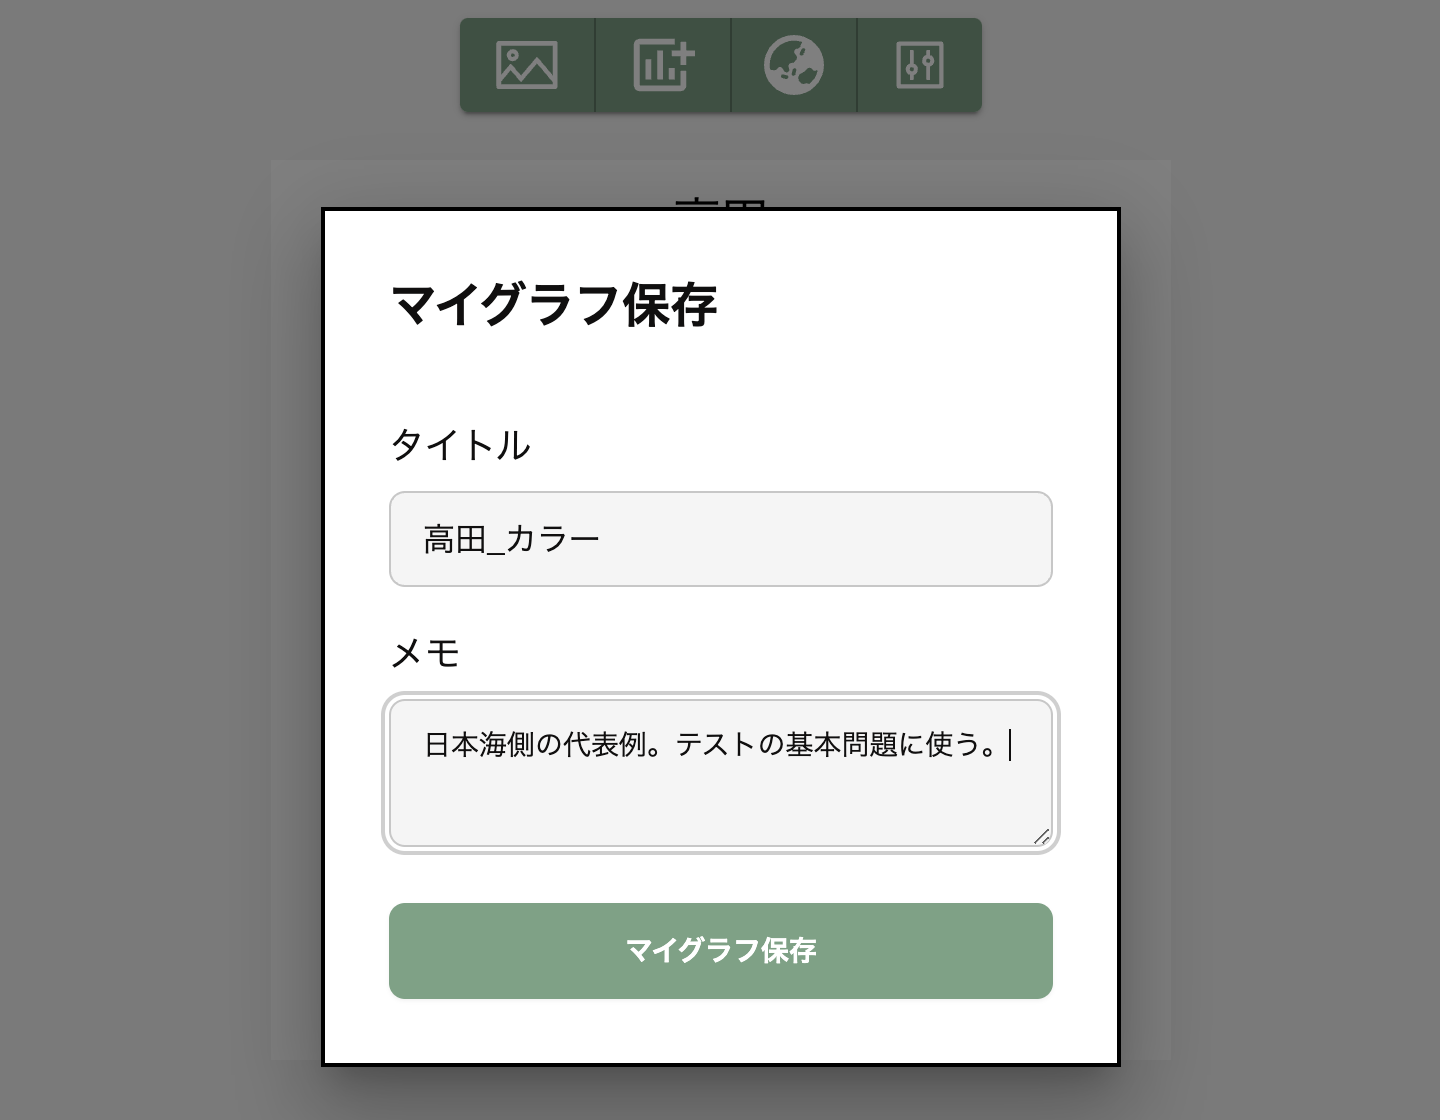Focus the タイトル input field
This screenshot has height=1120, width=1440.
(720, 539)
